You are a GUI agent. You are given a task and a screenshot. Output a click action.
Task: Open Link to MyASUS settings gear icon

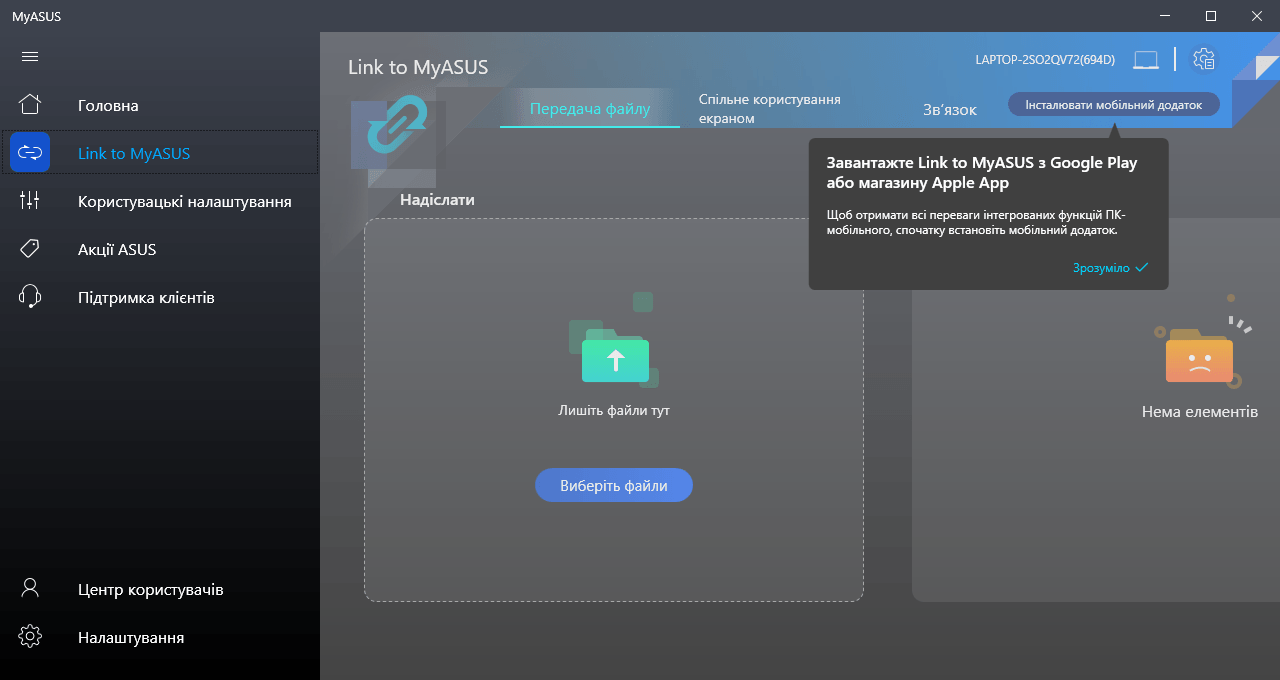click(x=1204, y=59)
